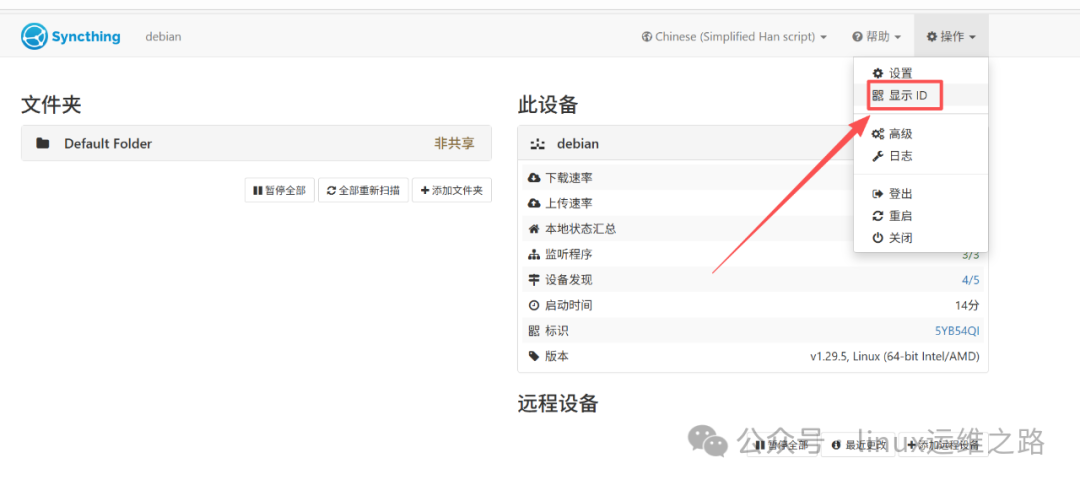
Task: Click the device icon next to debian
Action: (x=537, y=144)
